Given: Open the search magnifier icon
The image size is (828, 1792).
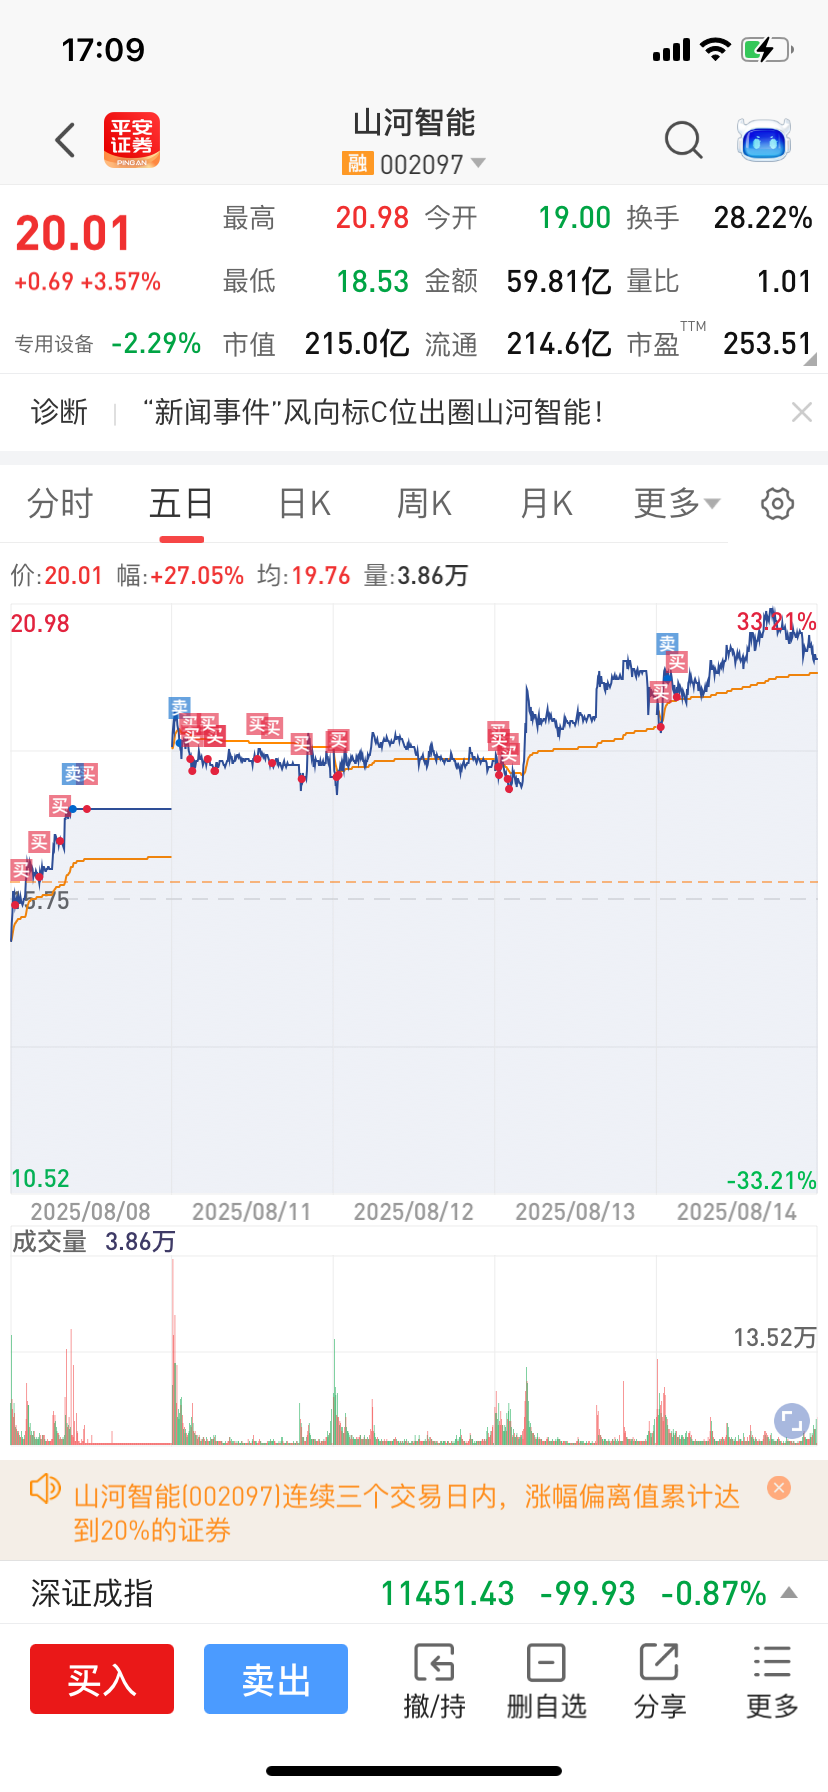Looking at the screenshot, I should [684, 140].
